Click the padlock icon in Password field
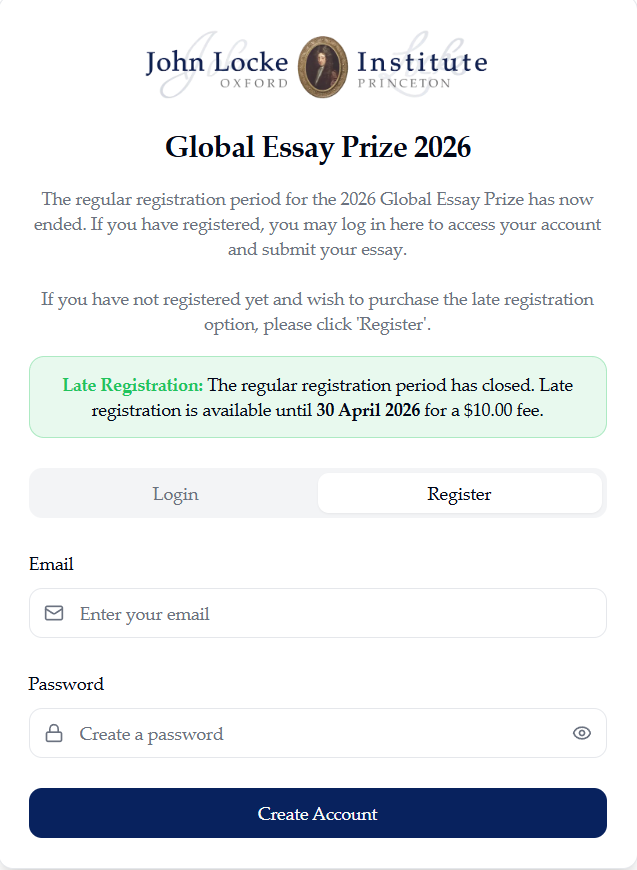 point(54,733)
